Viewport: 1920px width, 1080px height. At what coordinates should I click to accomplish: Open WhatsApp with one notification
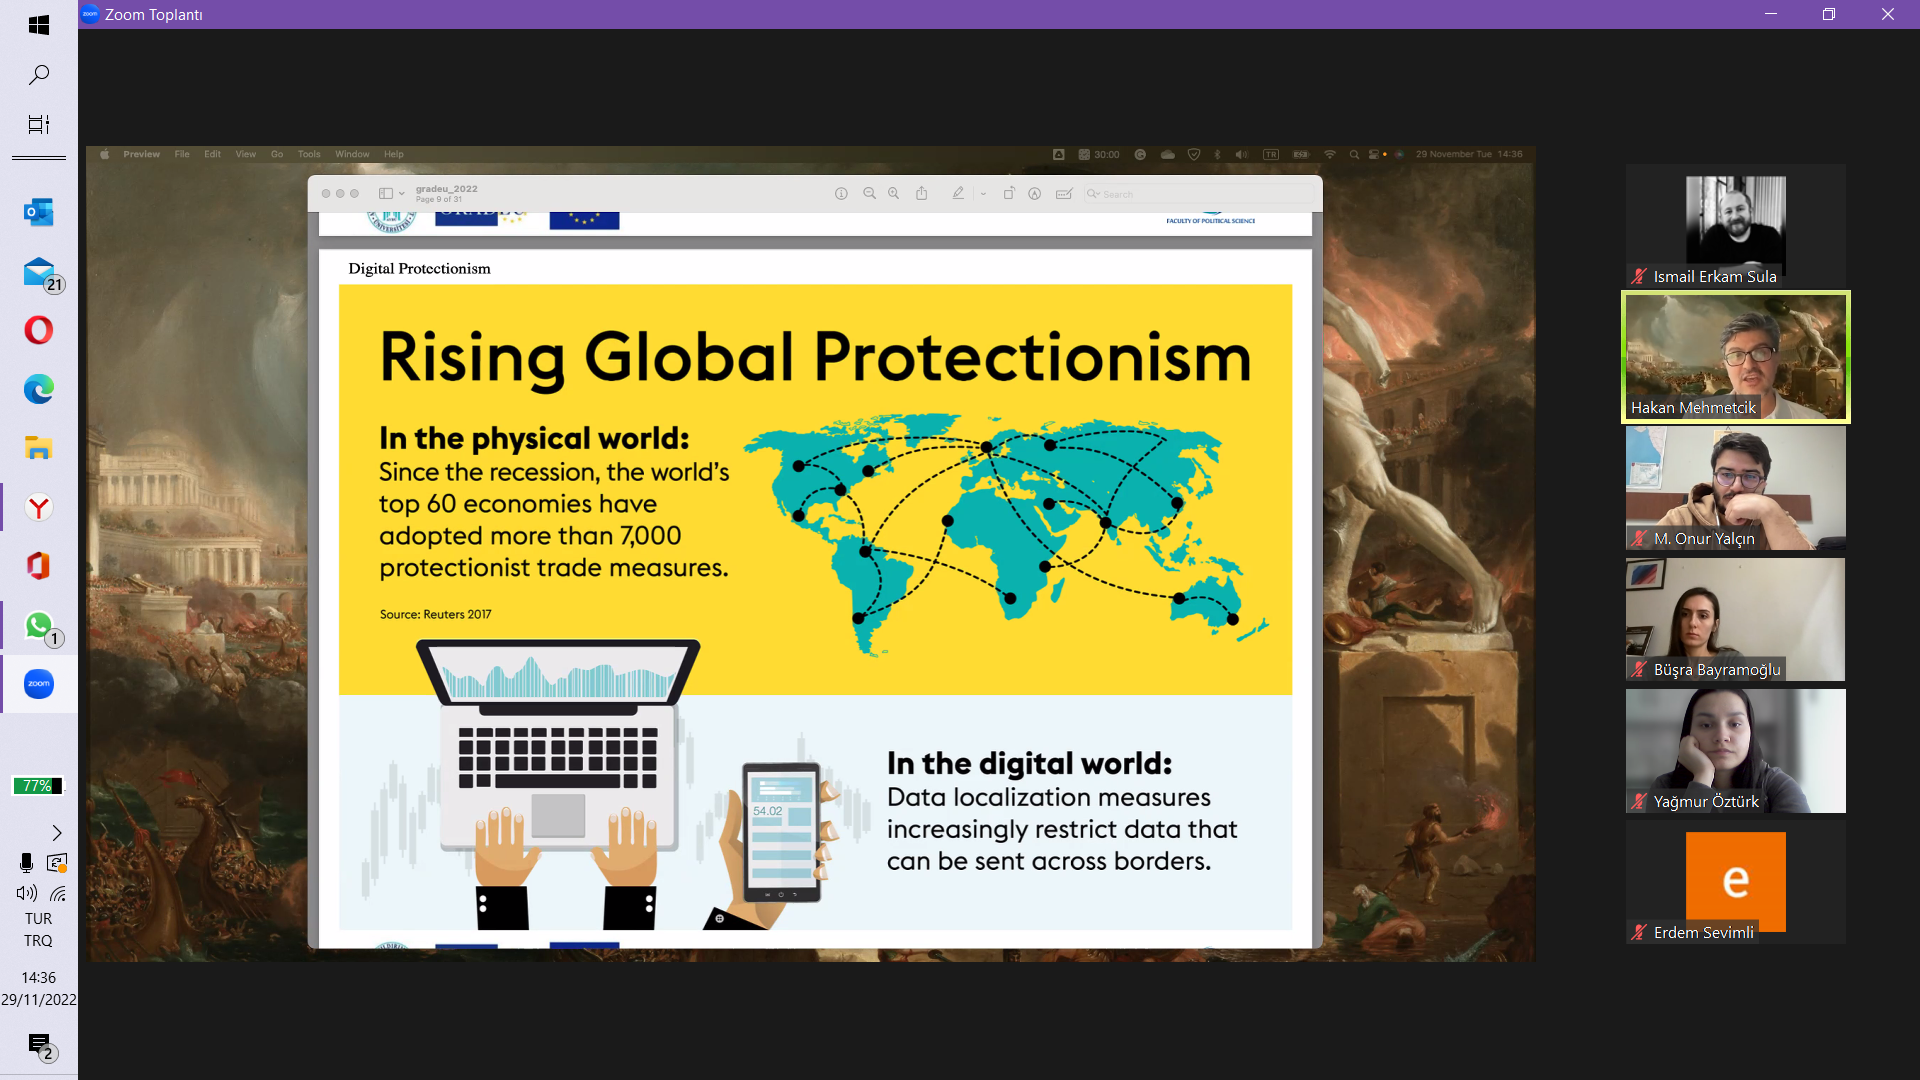[x=38, y=626]
